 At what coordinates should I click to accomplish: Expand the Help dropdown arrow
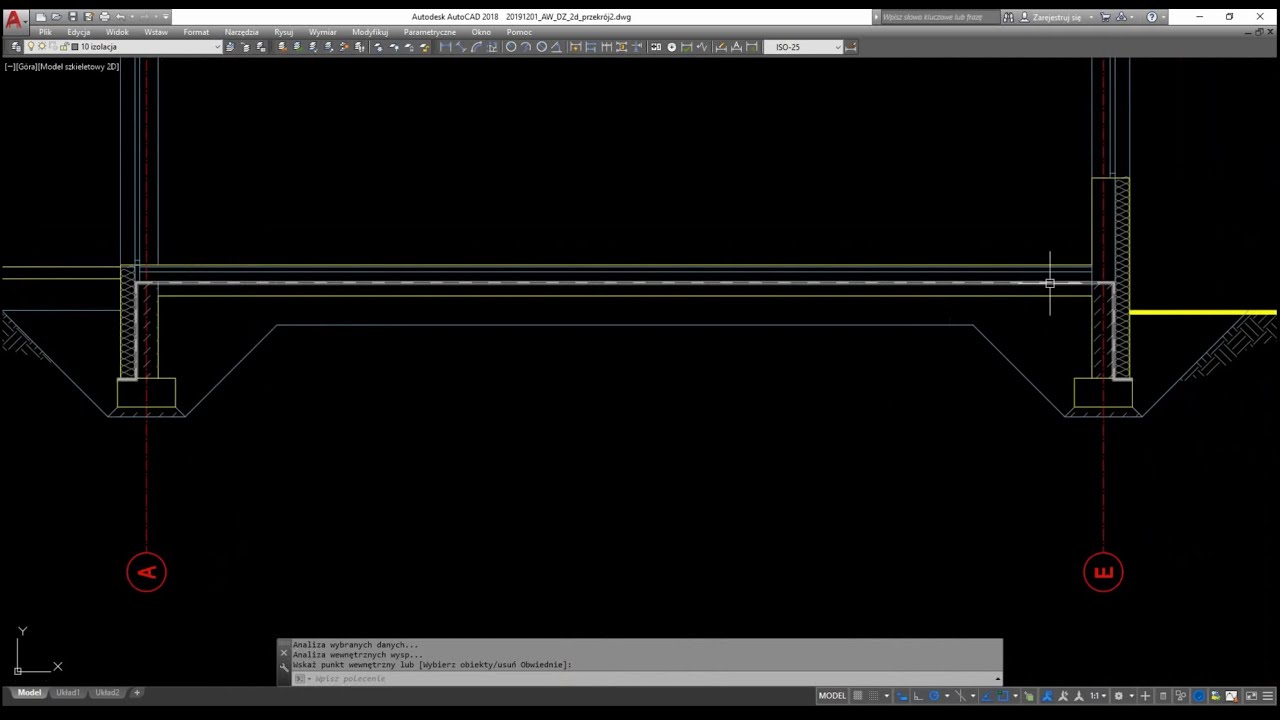point(1164,17)
